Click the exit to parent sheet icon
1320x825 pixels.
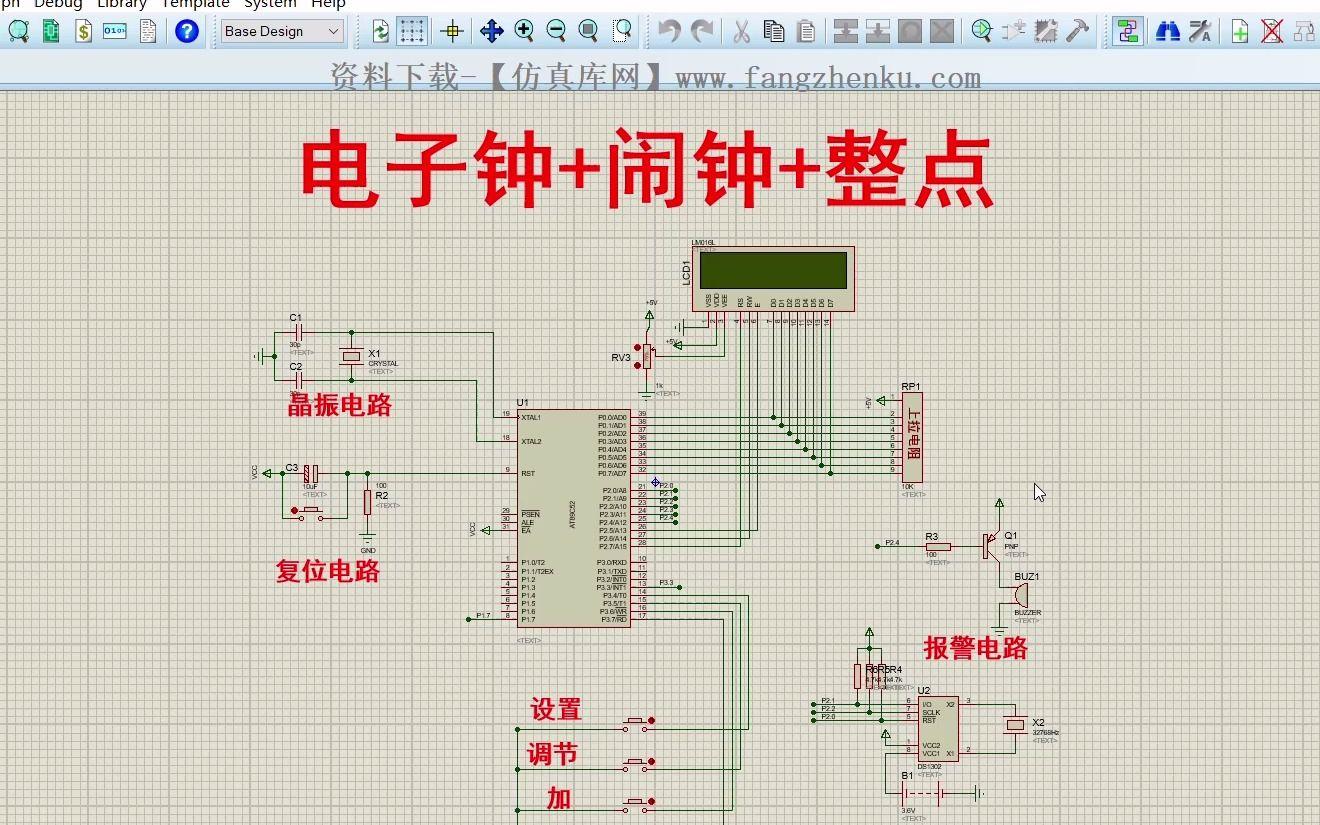point(1304,31)
